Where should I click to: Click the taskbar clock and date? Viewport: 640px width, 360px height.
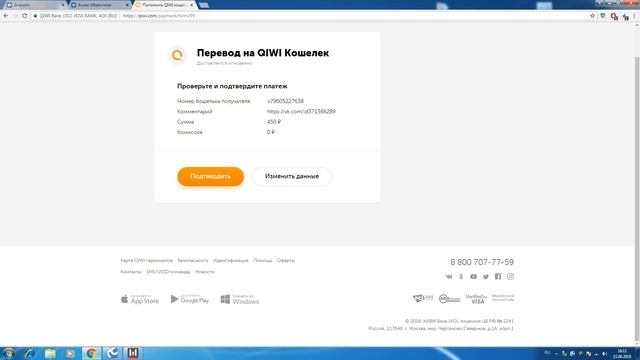(622, 353)
